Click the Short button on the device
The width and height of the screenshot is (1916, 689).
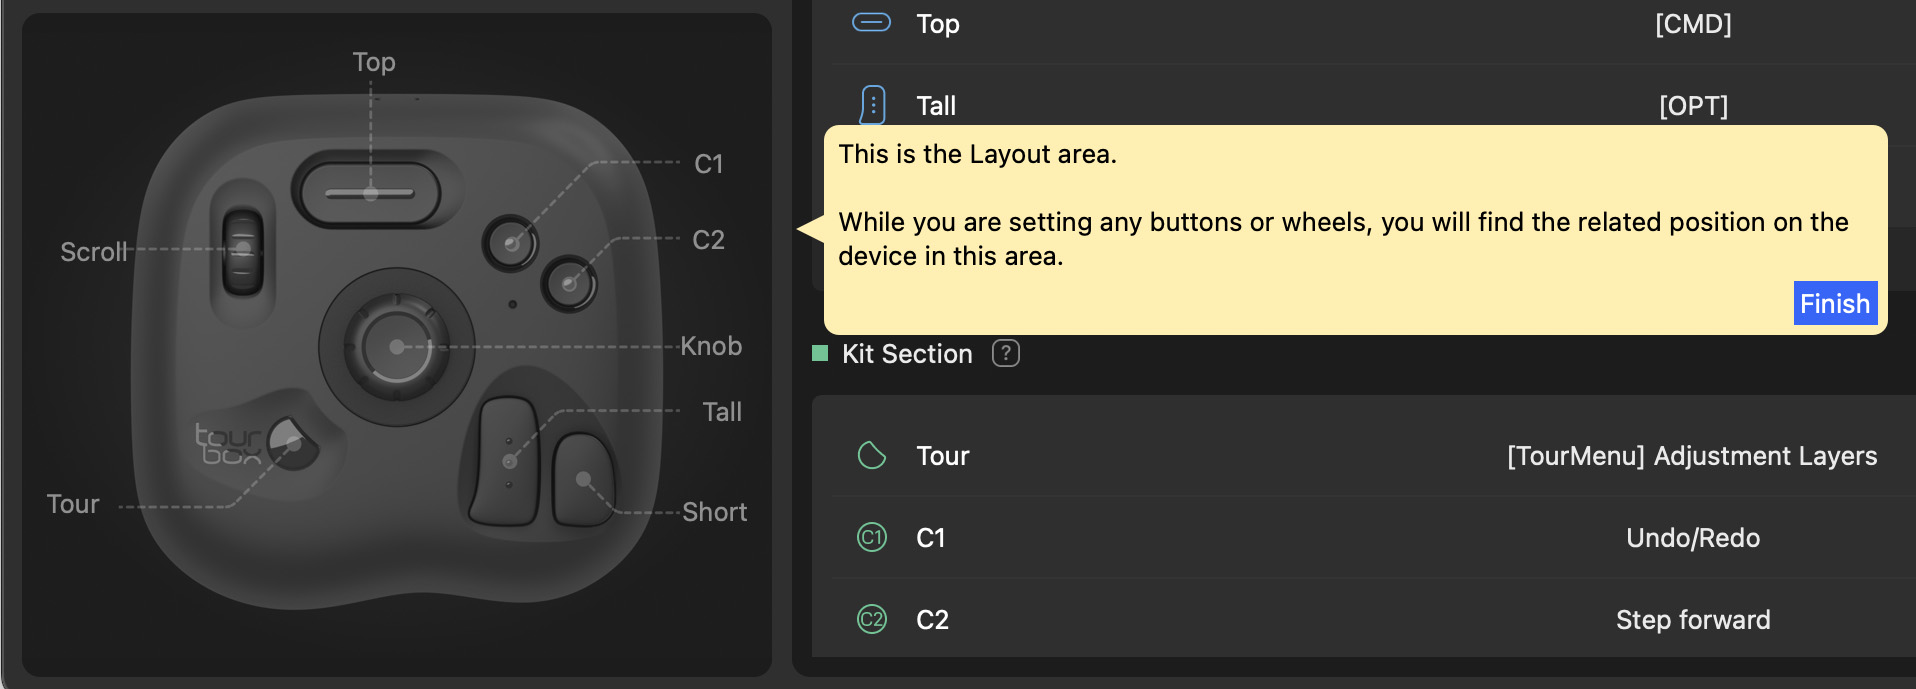pyautogui.click(x=583, y=480)
